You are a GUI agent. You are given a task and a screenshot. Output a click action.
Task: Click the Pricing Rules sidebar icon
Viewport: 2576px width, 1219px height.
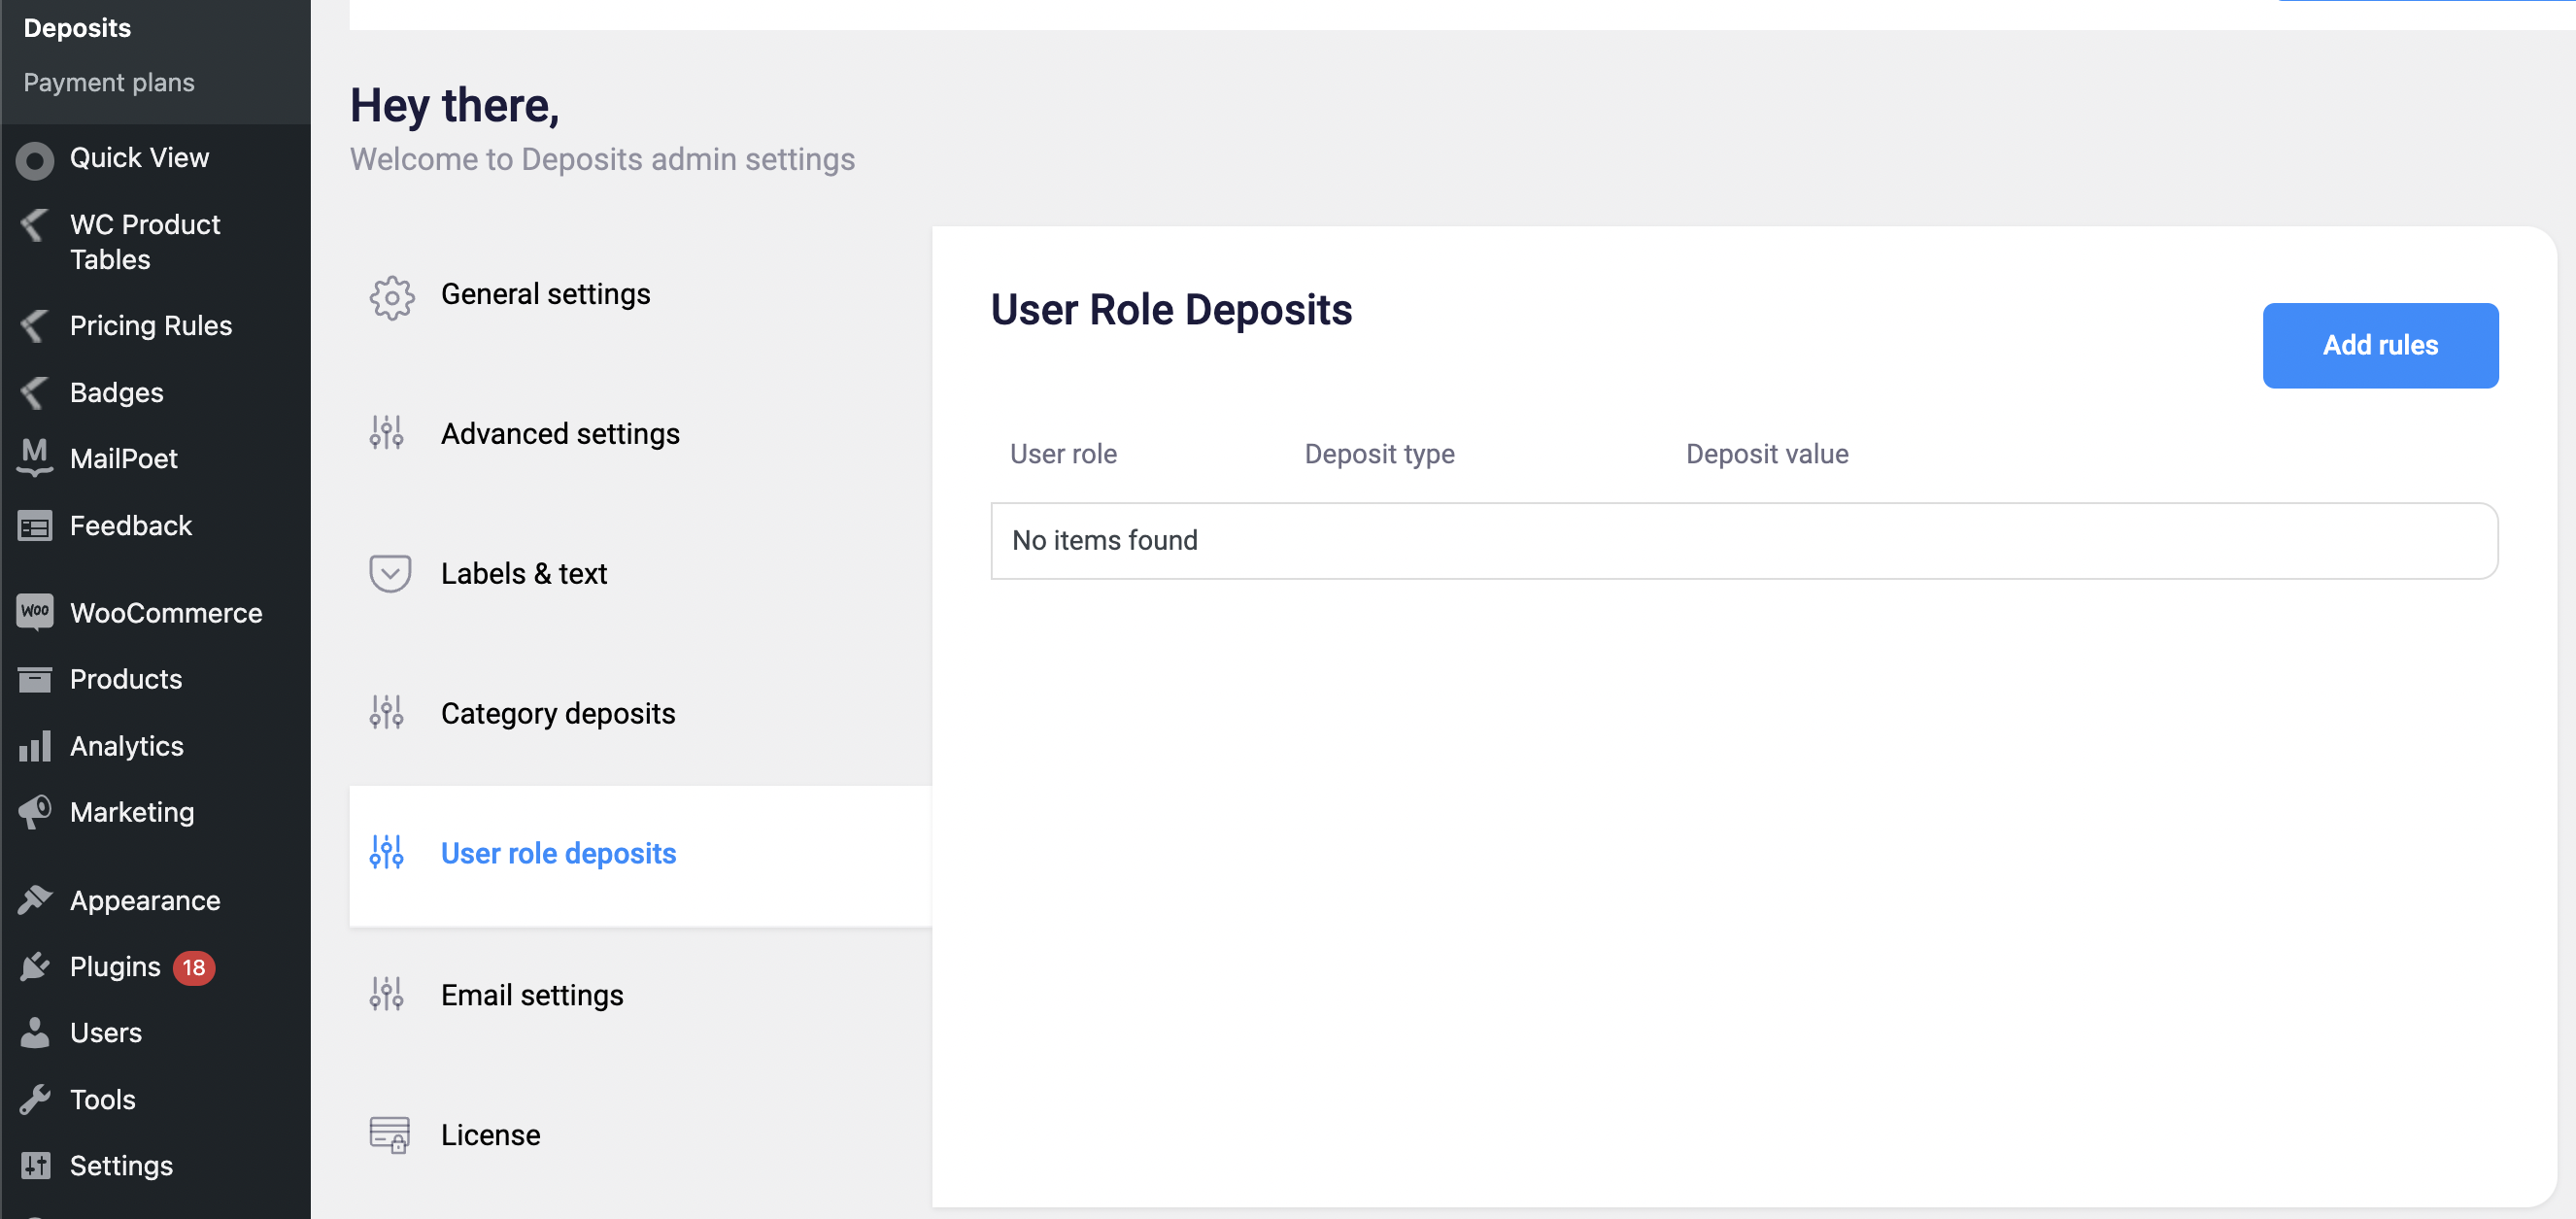(35, 325)
